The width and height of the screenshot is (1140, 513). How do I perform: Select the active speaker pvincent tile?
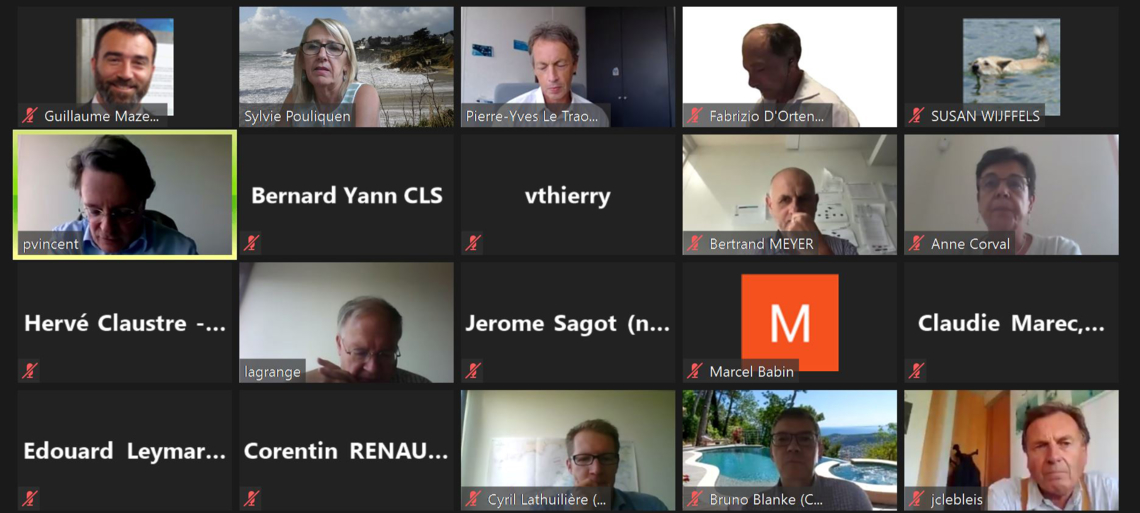(124, 195)
